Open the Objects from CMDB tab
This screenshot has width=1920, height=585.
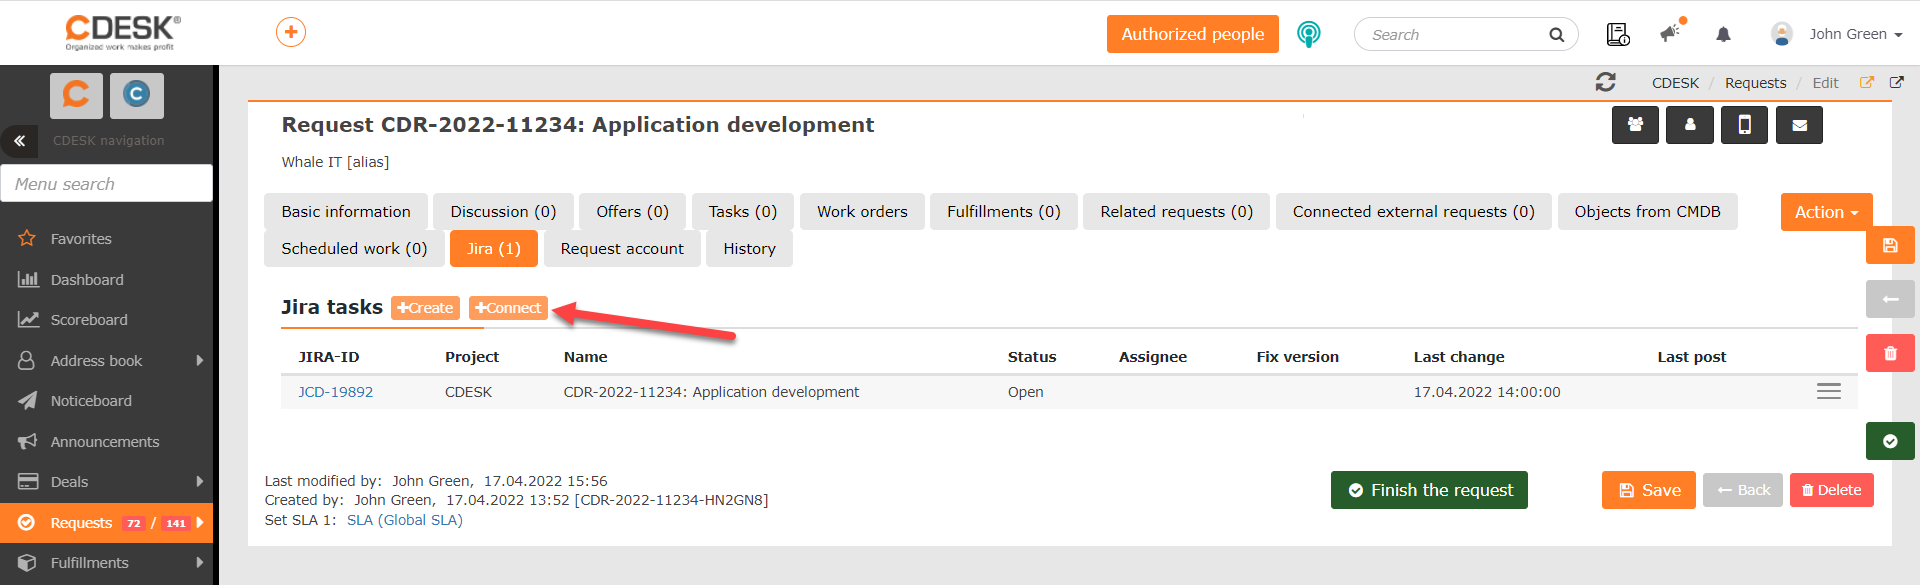[x=1647, y=212]
